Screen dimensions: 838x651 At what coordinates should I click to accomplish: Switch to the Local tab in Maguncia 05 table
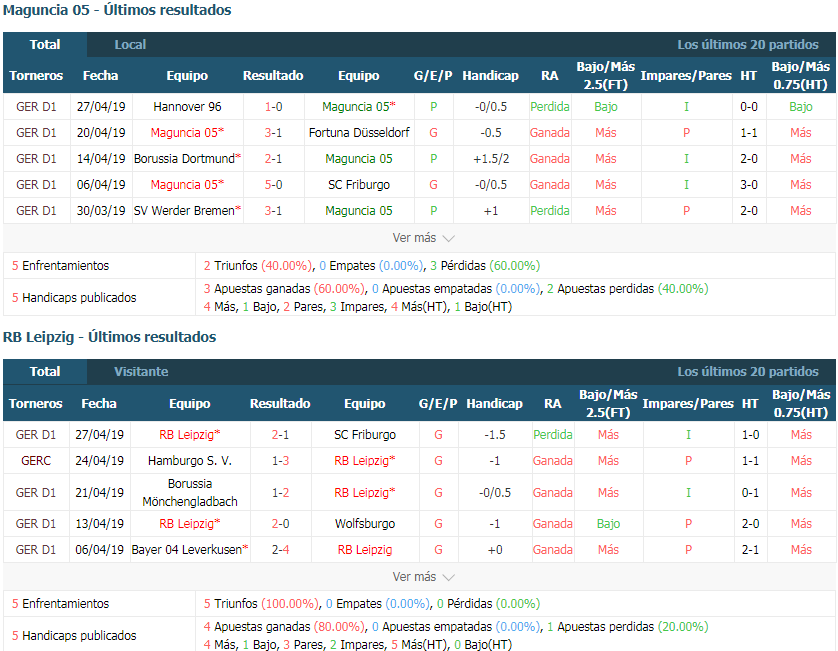click(130, 45)
